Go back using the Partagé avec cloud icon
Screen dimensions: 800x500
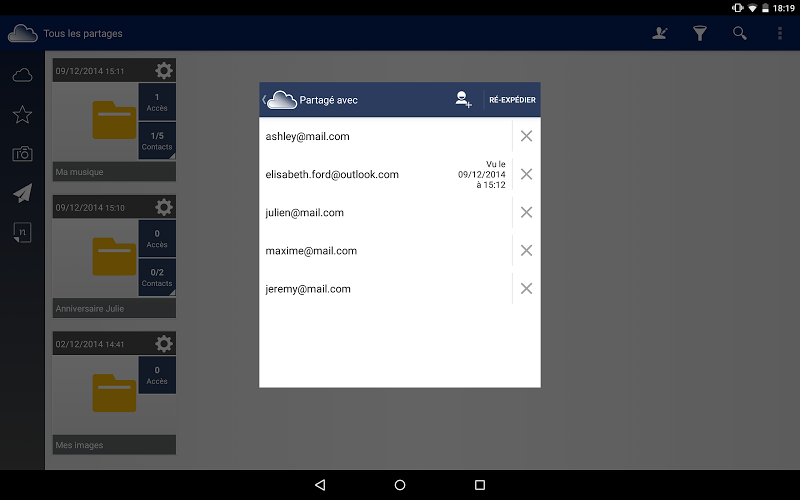pyautogui.click(x=280, y=100)
